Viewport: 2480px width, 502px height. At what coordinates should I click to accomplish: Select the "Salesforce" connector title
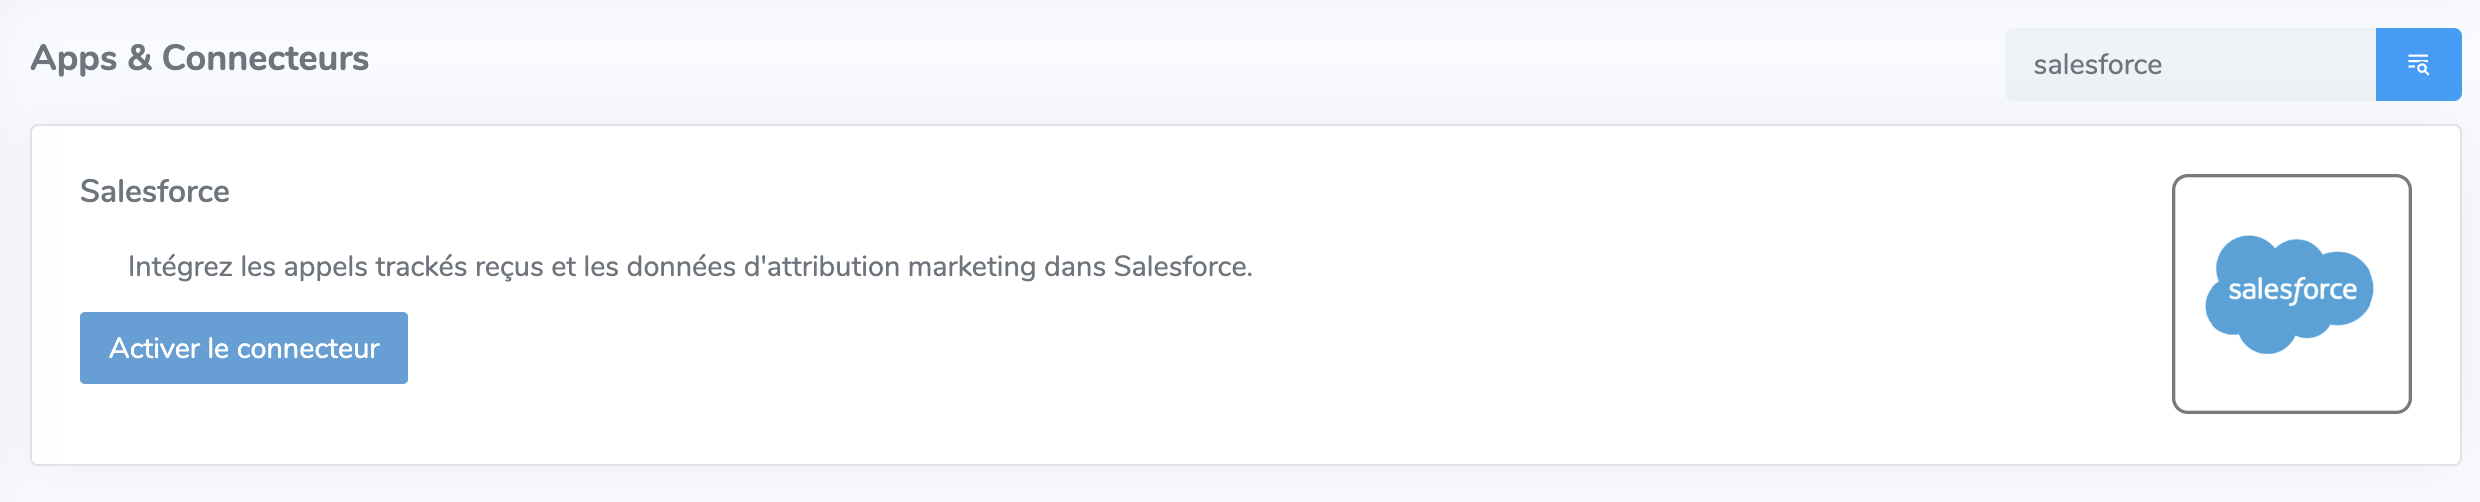click(x=155, y=191)
